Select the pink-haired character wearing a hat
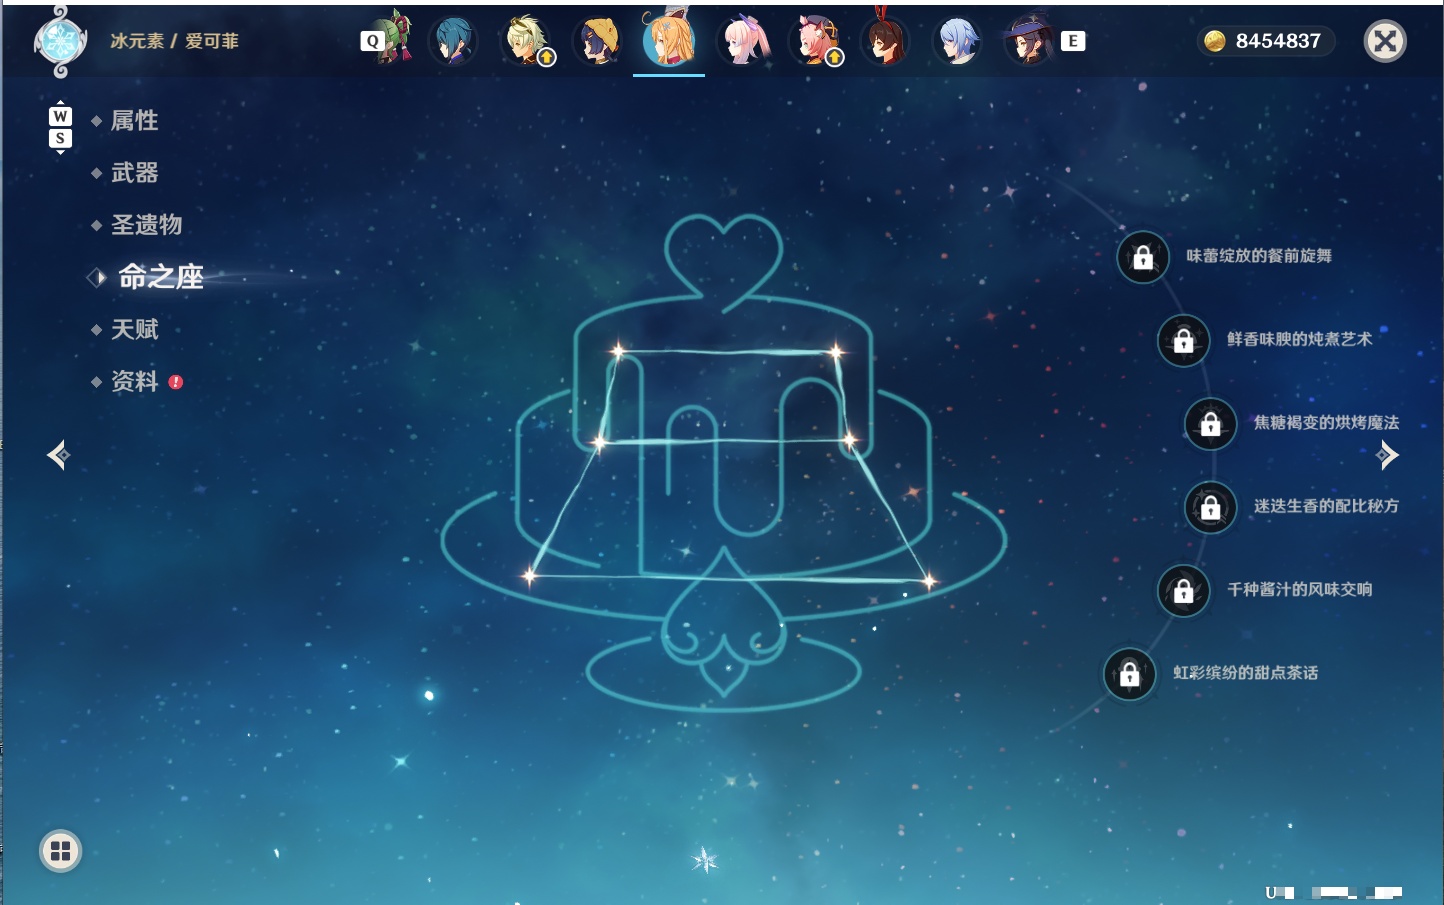Image resolution: width=1444 pixels, height=905 pixels. tap(815, 42)
